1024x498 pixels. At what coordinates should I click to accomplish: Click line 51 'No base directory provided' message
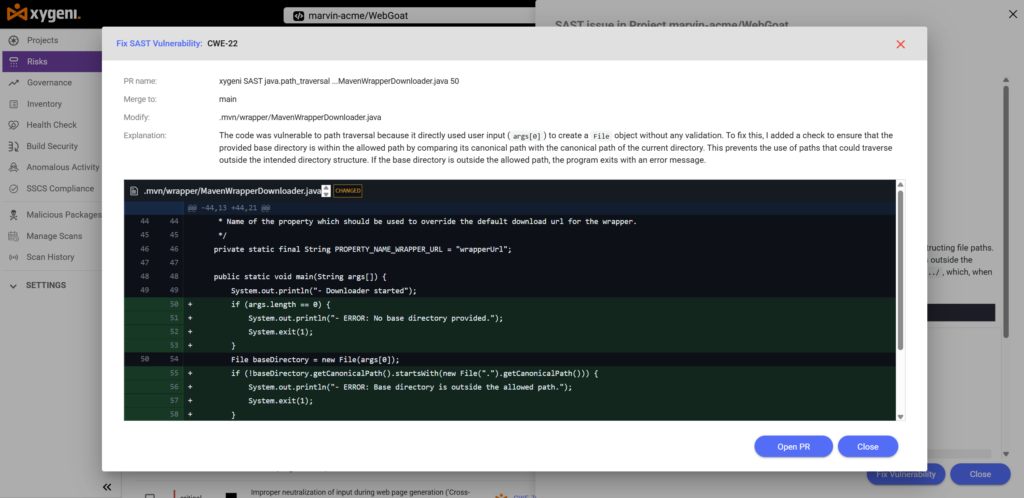(376, 319)
